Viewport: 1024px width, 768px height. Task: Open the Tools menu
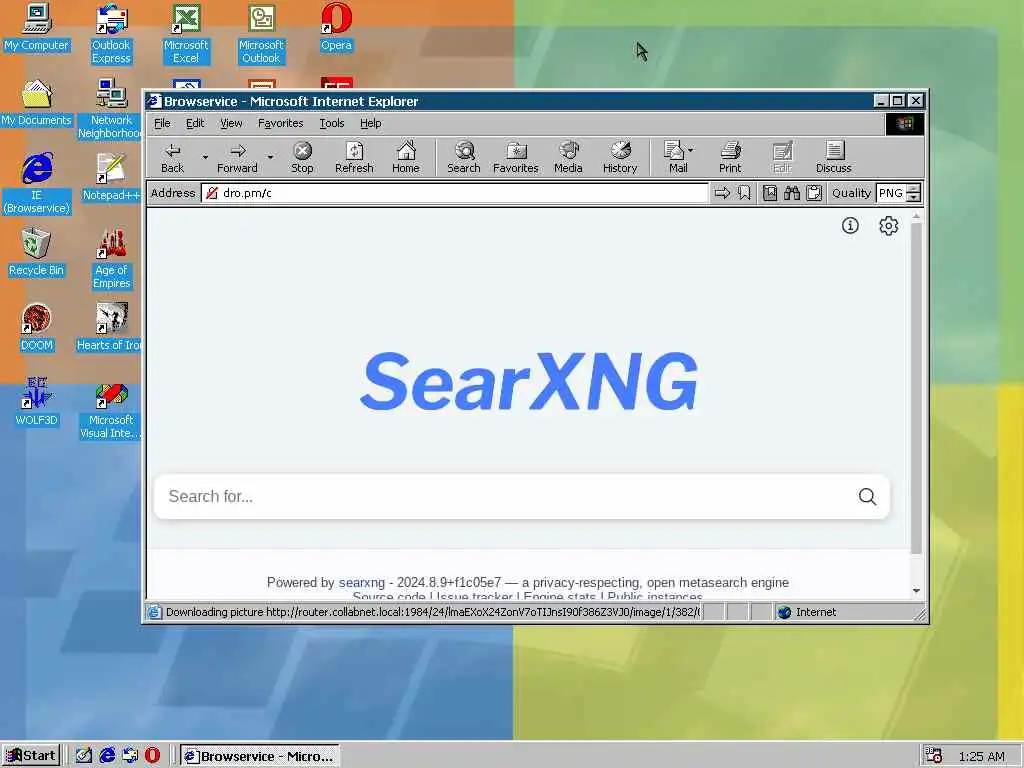point(332,123)
